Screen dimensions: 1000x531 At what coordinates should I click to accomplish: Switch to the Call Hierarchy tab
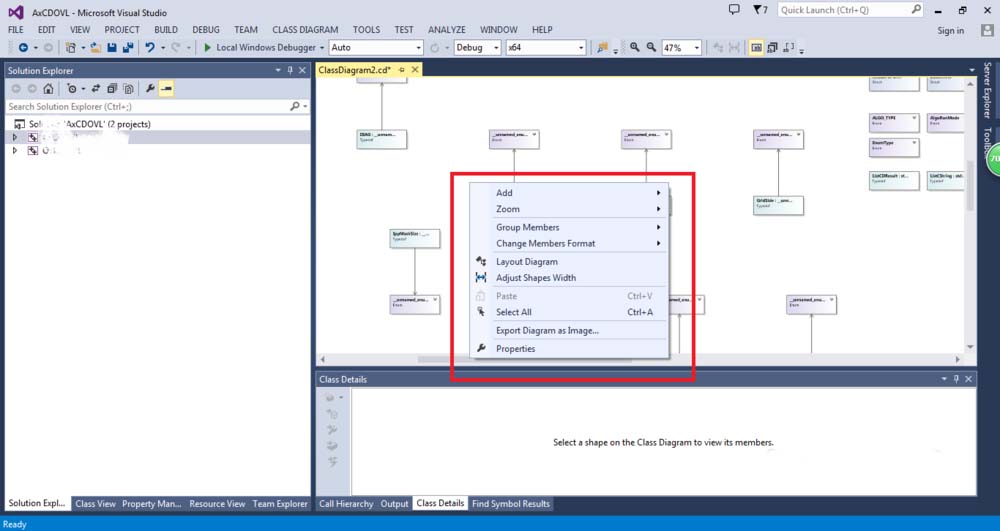pos(346,504)
